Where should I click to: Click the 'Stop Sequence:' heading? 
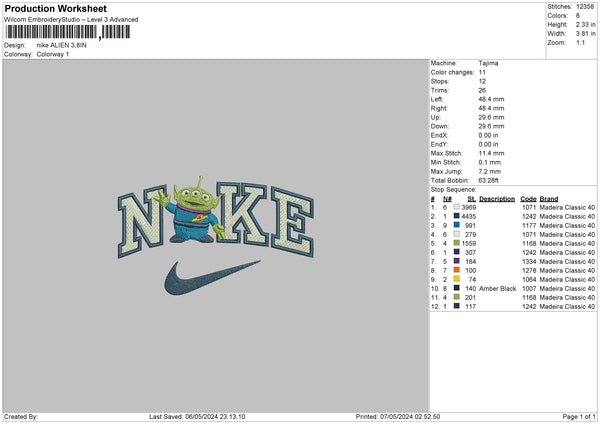pos(453,189)
